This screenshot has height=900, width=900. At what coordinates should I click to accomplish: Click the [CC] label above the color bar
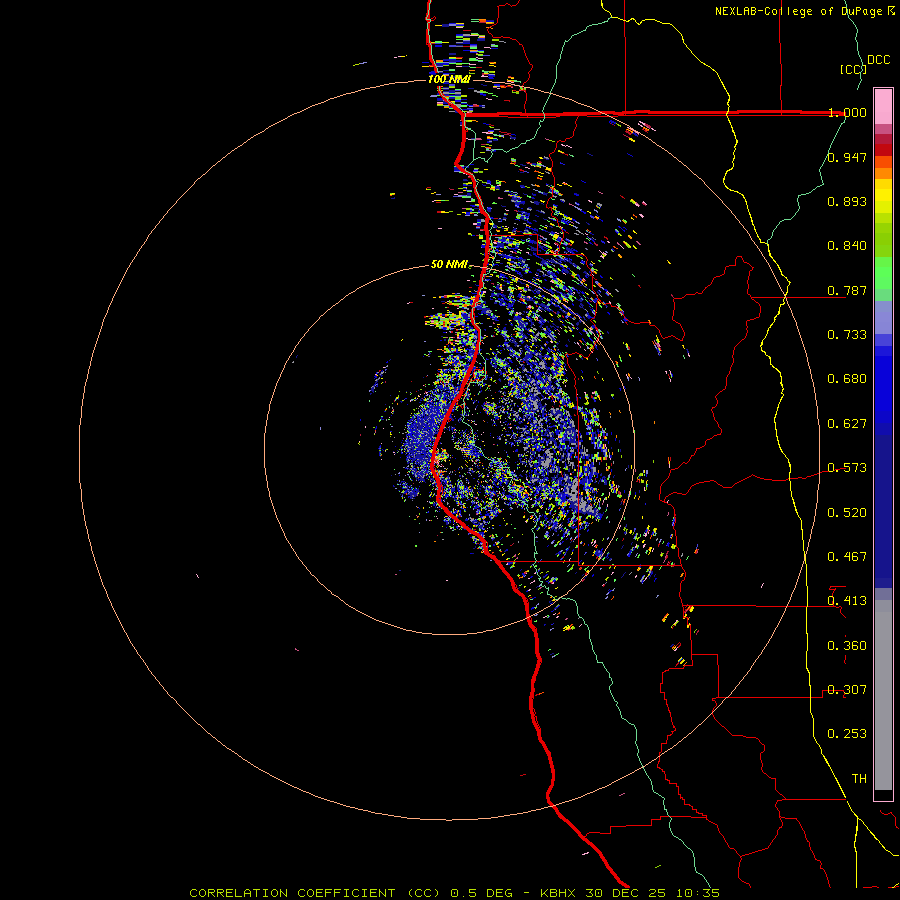click(x=853, y=69)
